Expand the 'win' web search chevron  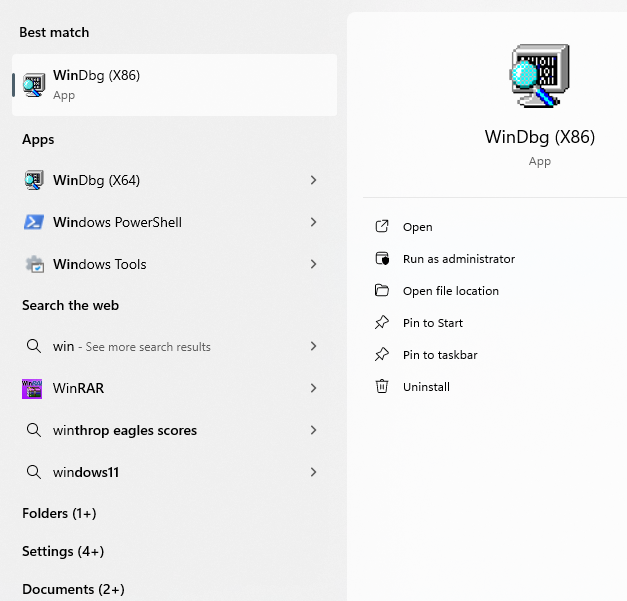pyautogui.click(x=314, y=346)
